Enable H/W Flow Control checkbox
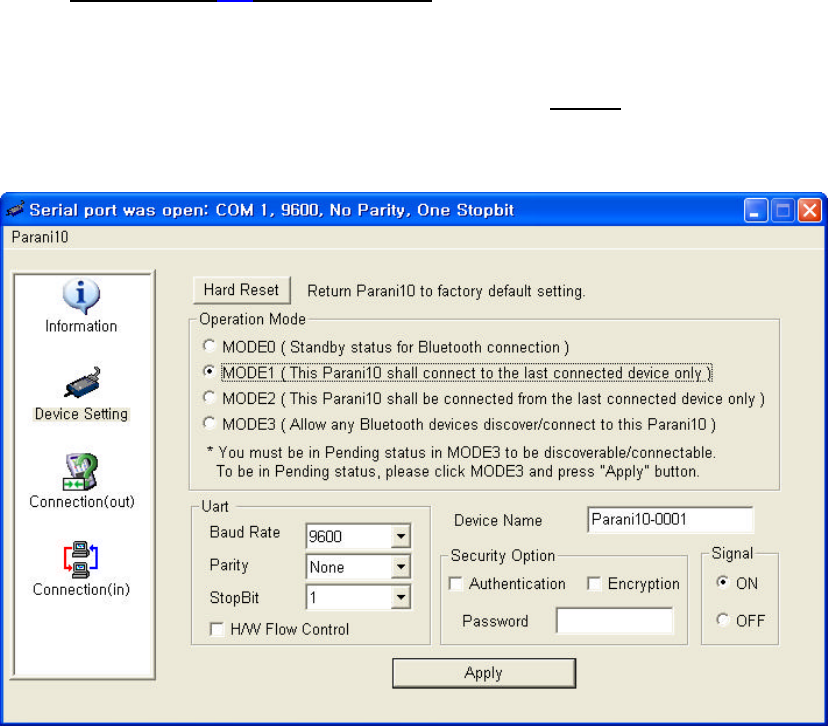 click(x=217, y=629)
